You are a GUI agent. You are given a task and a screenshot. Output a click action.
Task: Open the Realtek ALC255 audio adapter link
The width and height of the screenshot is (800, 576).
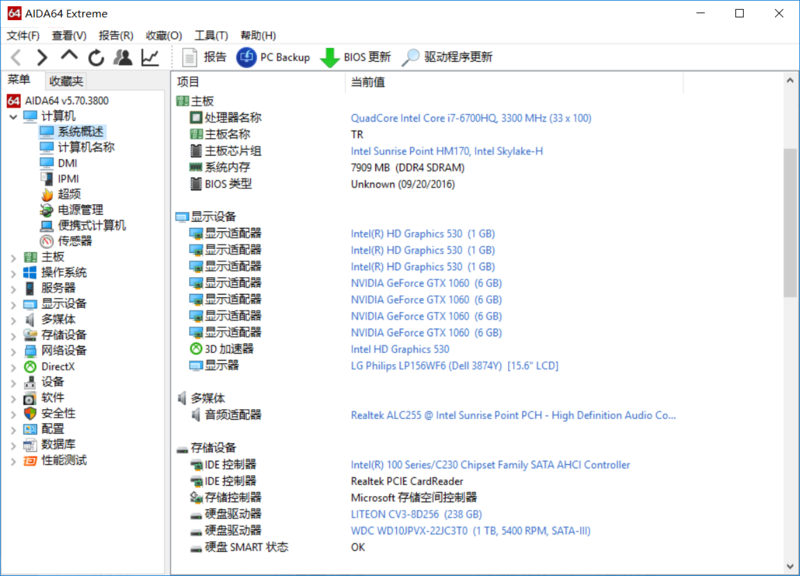click(x=513, y=415)
